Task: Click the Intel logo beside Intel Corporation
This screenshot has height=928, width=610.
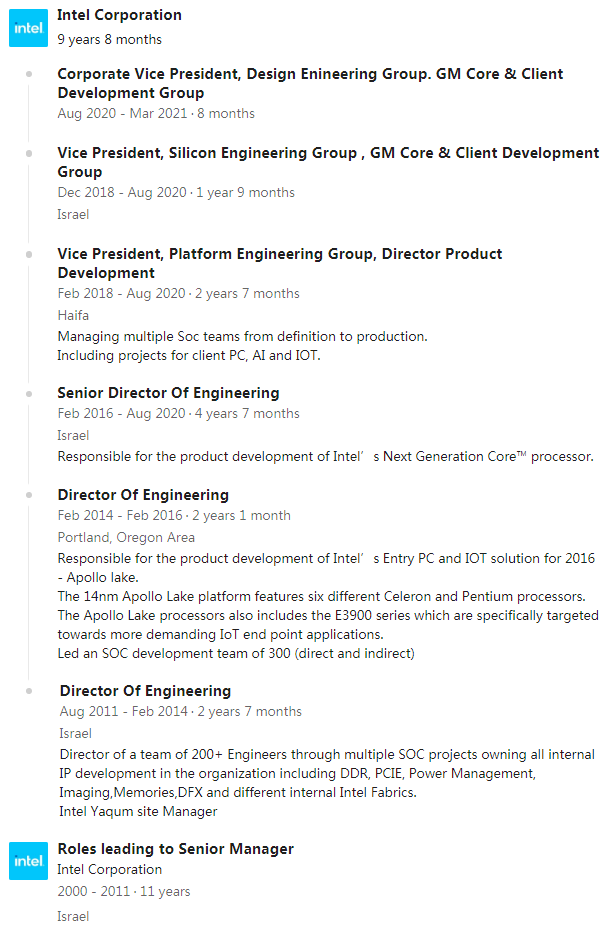Action: 28,27
